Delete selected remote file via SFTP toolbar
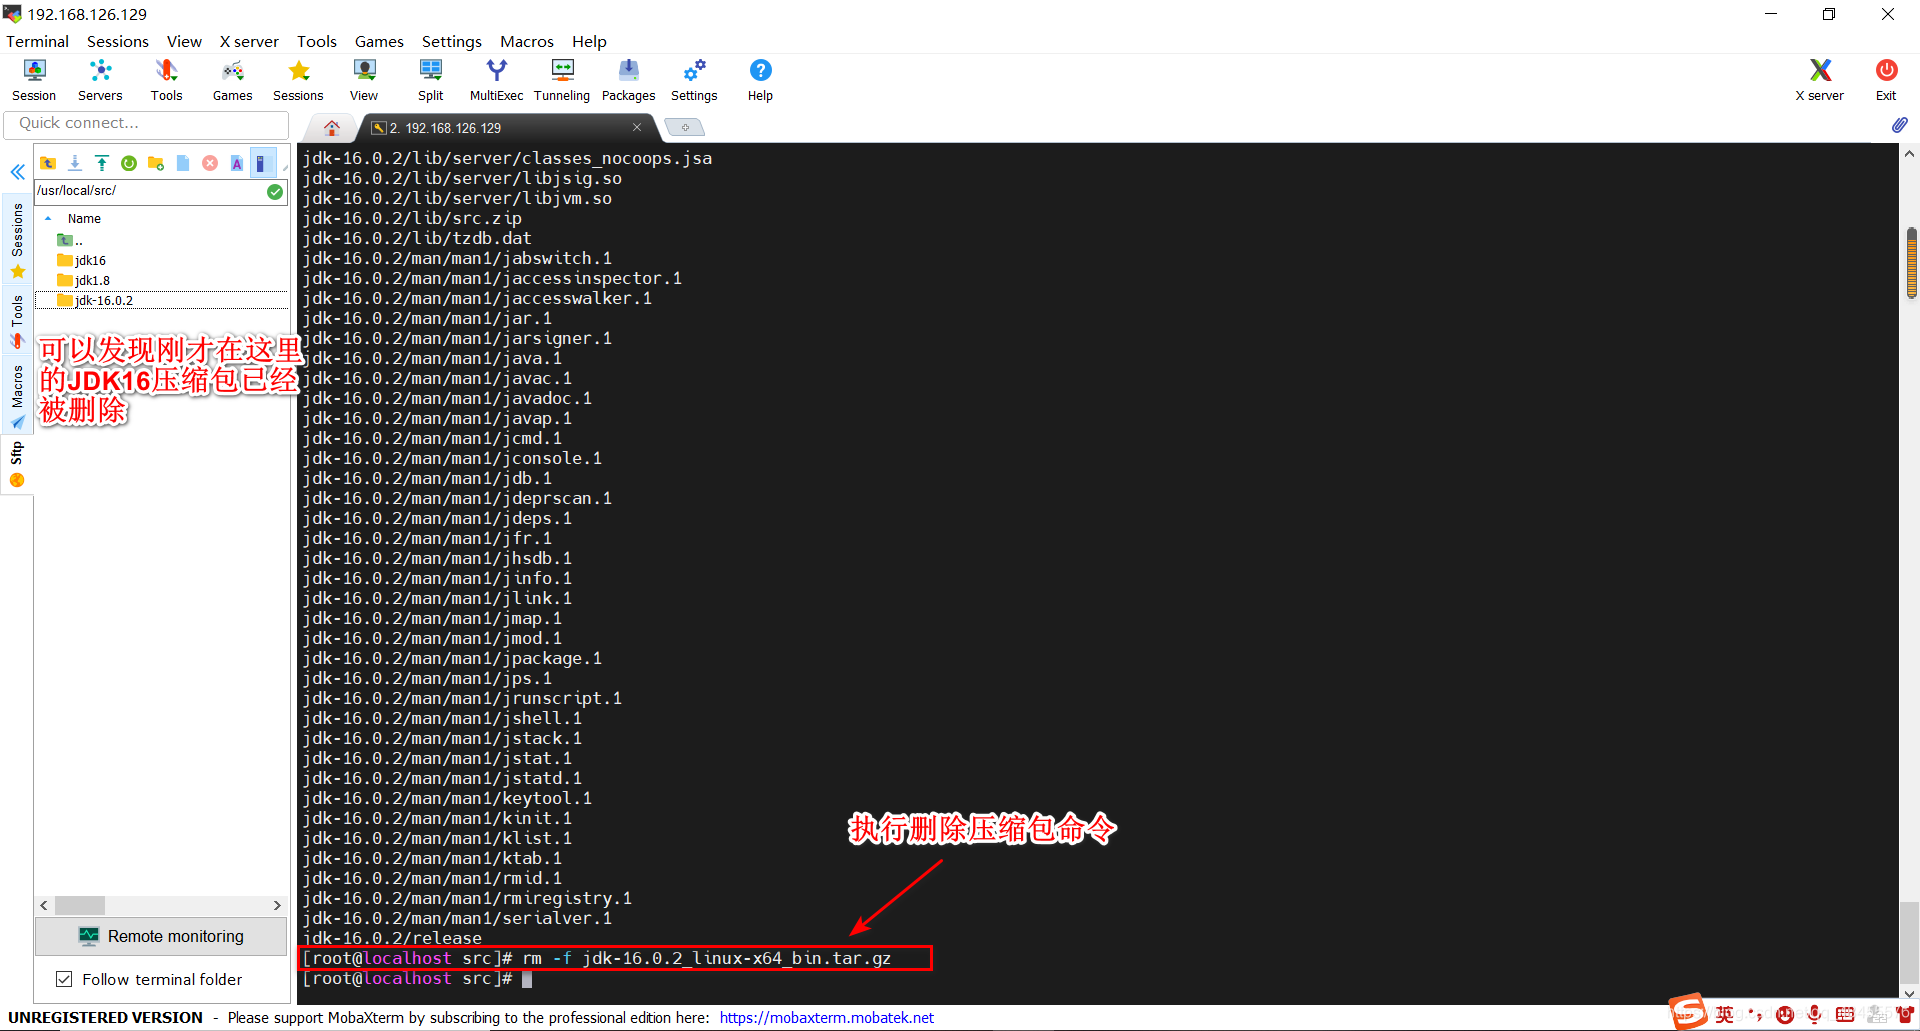Viewport: 1920px width, 1031px height. point(209,162)
